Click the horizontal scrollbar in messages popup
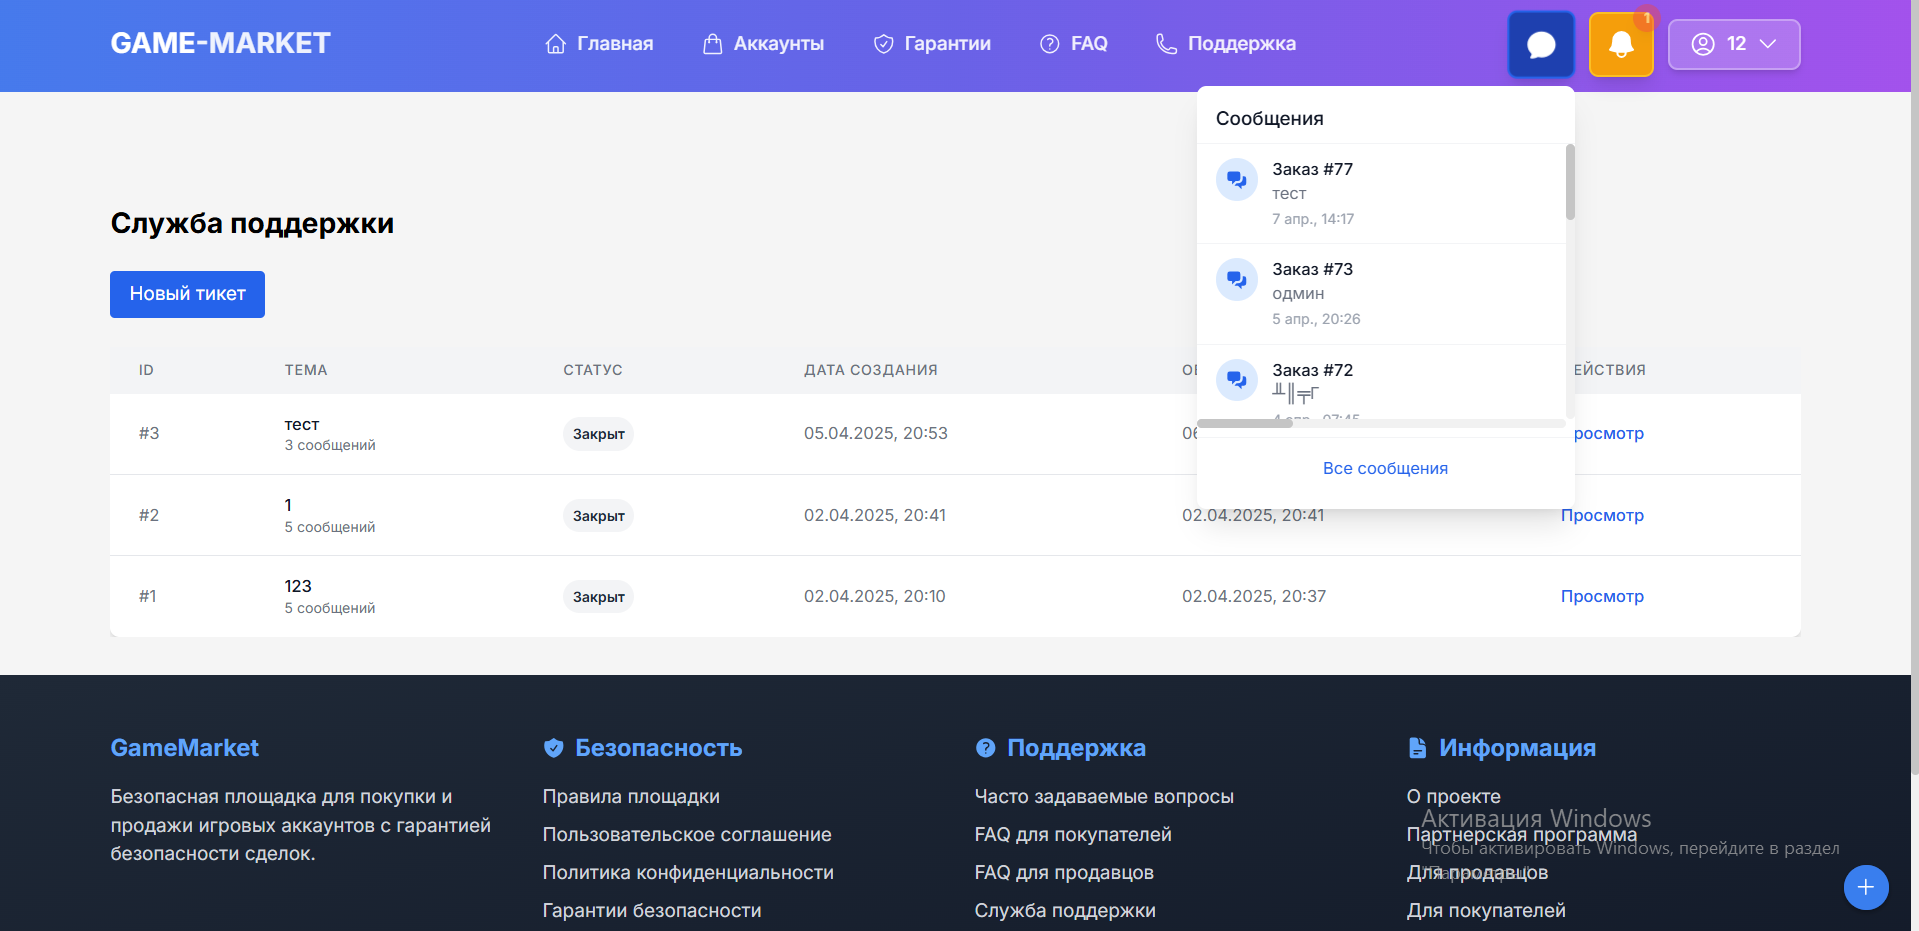Image resolution: width=1919 pixels, height=931 pixels. coord(1245,423)
